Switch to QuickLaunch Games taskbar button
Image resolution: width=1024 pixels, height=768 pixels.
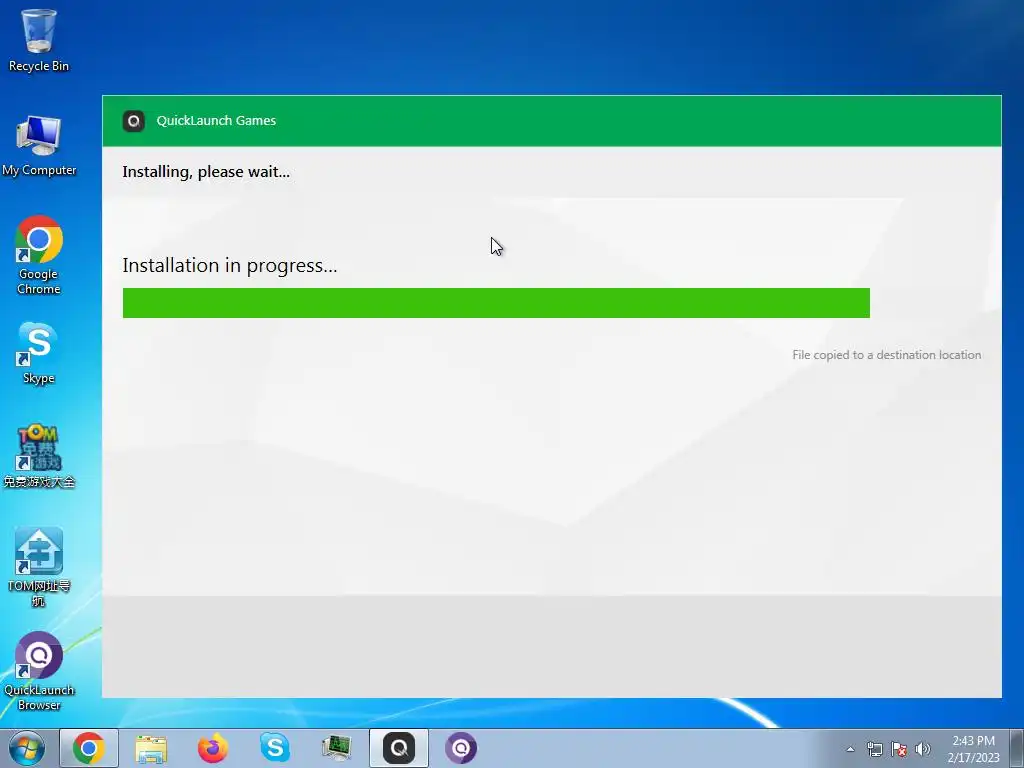pyautogui.click(x=399, y=748)
